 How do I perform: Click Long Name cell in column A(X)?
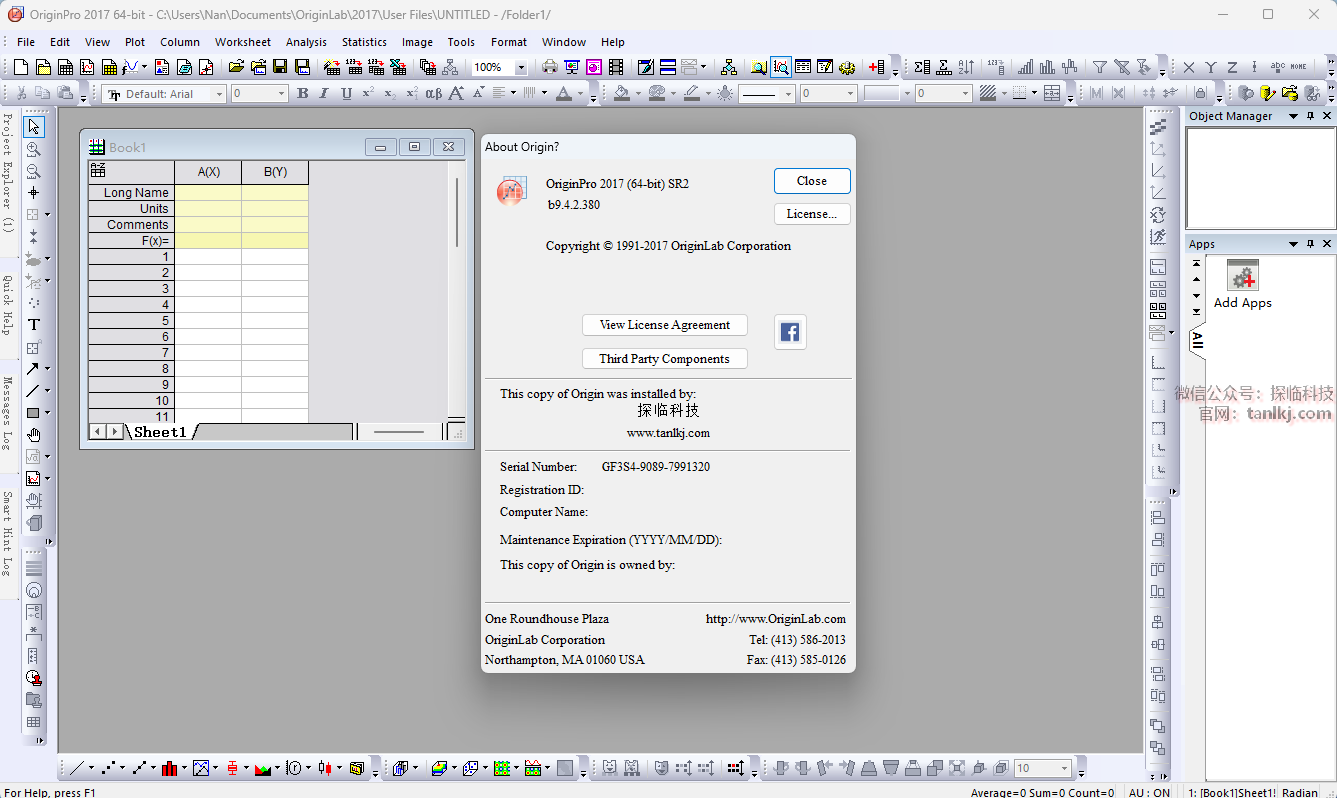click(208, 192)
